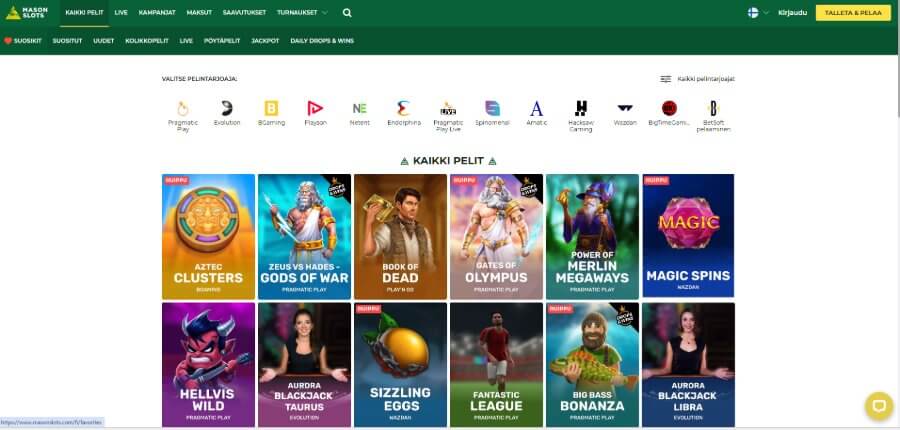Open the live chat bubble
The width and height of the screenshot is (900, 430).
879,406
